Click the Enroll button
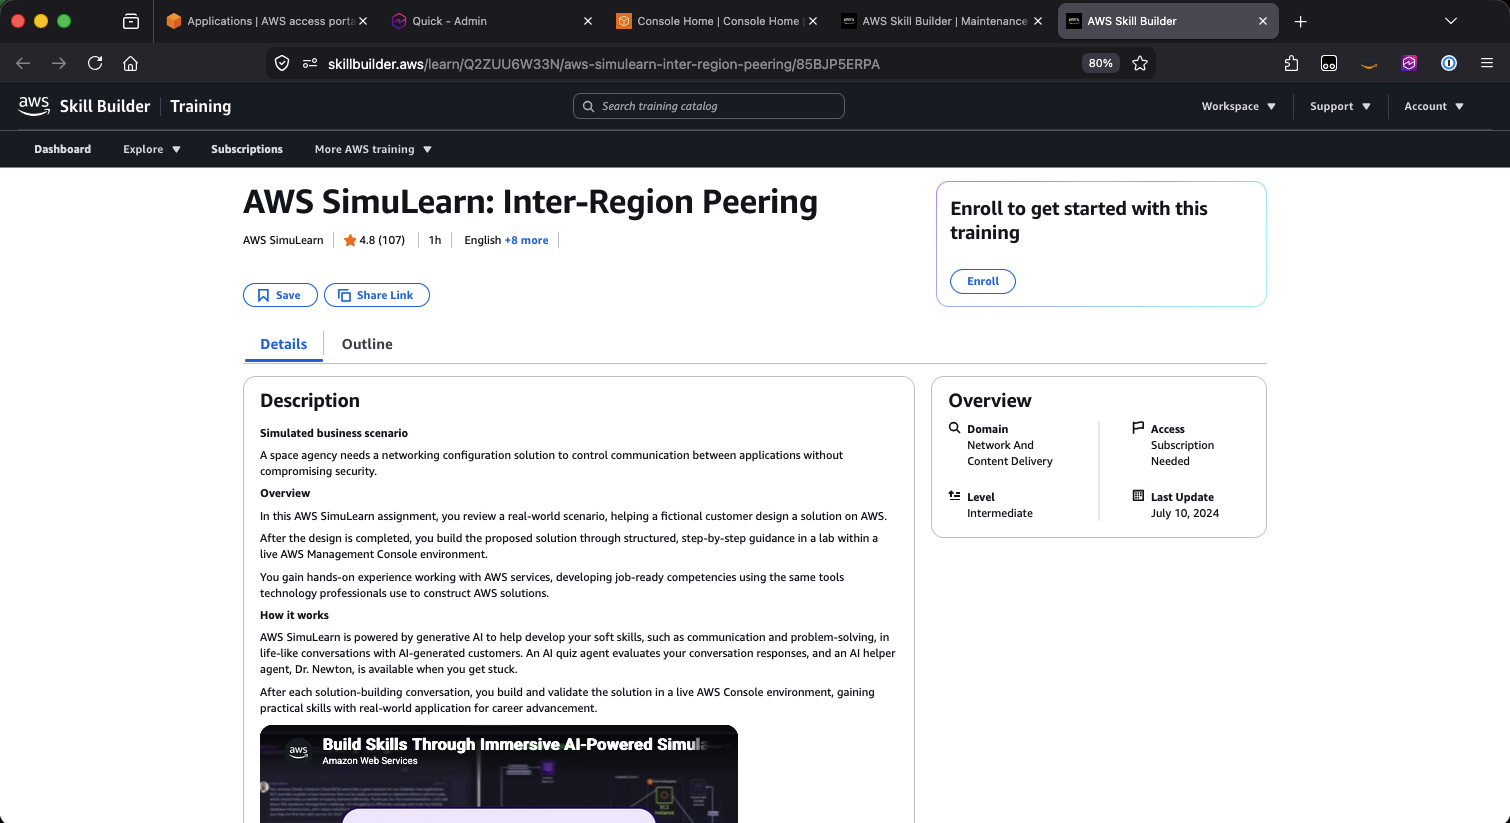Image resolution: width=1510 pixels, height=823 pixels. [983, 281]
